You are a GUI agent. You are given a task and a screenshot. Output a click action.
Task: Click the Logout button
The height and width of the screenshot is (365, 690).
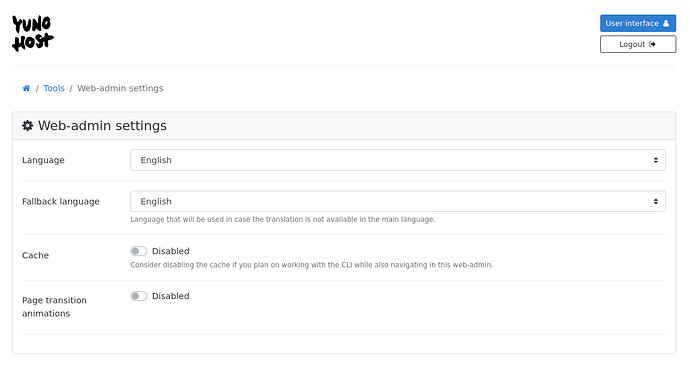click(638, 44)
